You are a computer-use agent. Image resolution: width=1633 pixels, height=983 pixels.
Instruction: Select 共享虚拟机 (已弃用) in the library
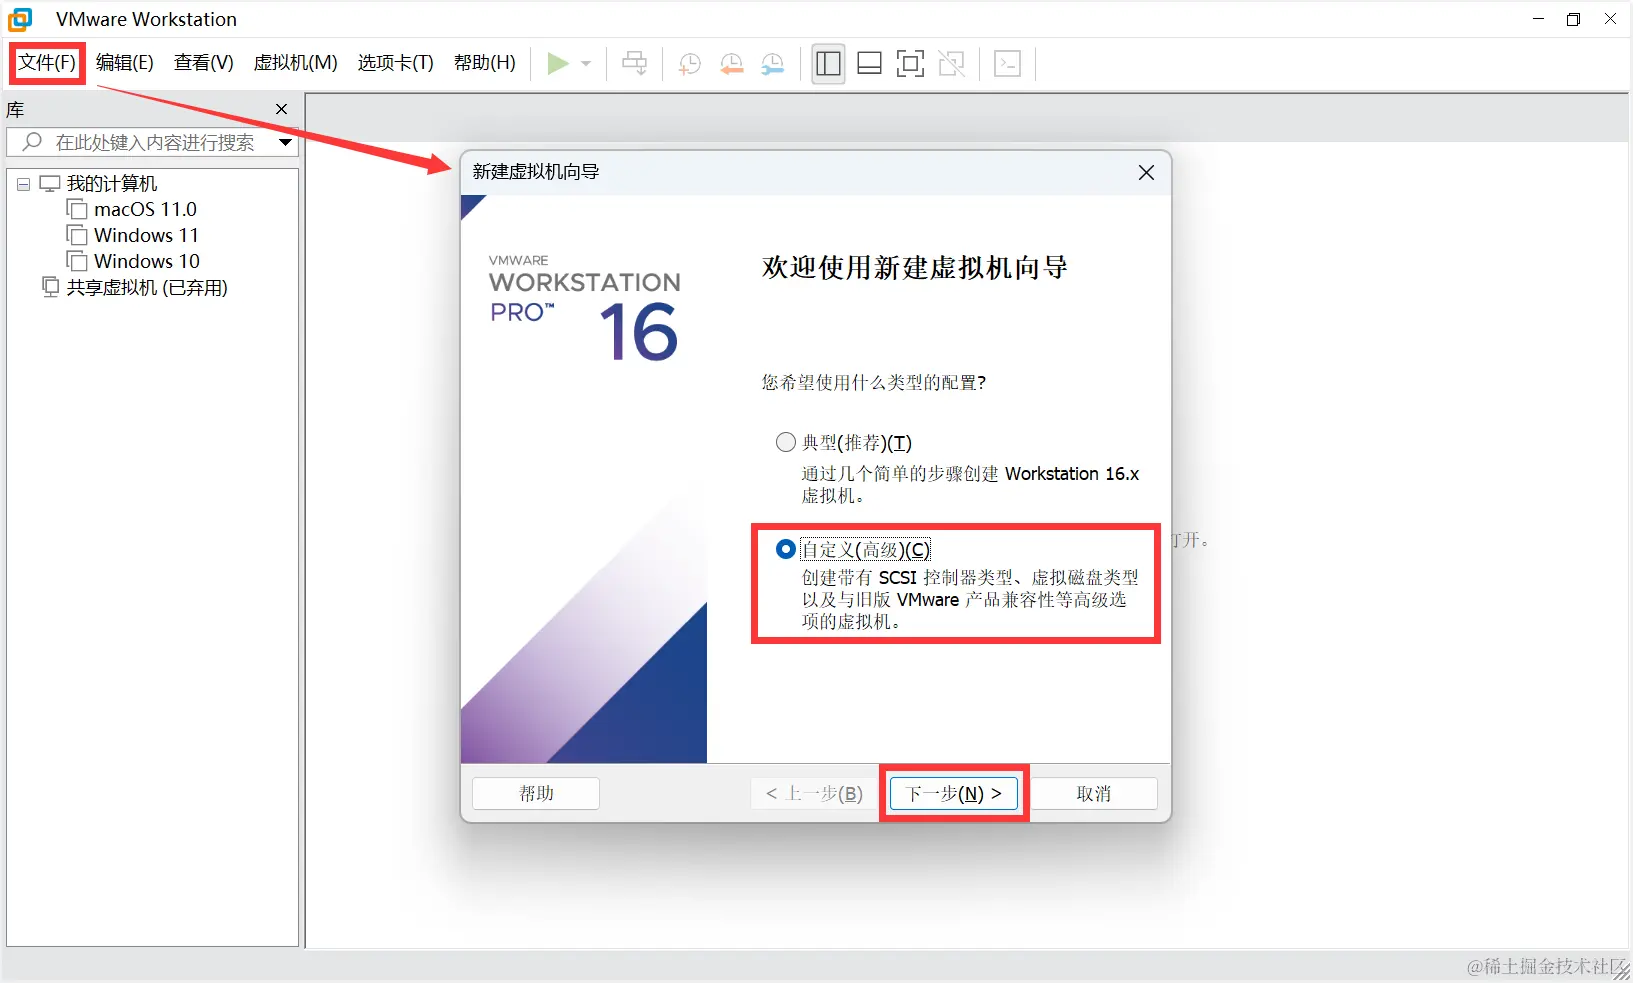pos(147,288)
